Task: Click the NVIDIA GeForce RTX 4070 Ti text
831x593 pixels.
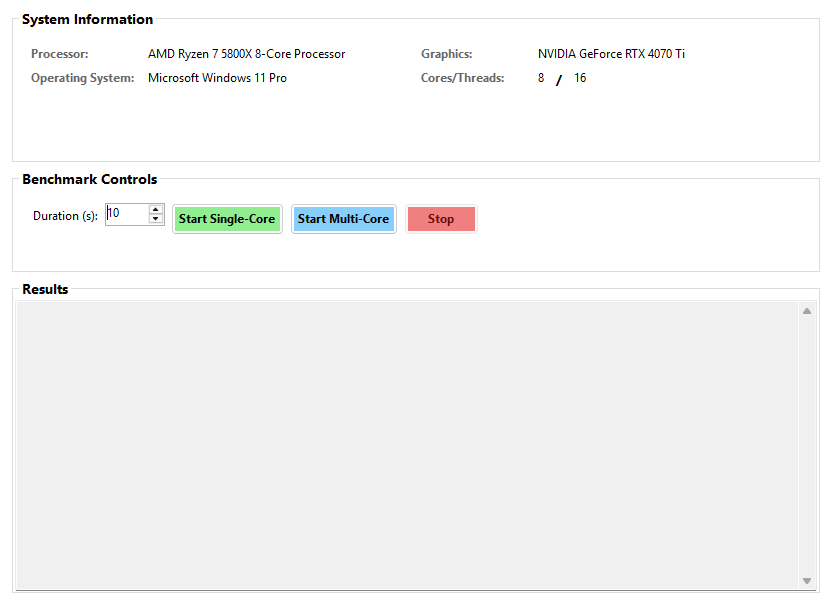Action: tap(611, 53)
